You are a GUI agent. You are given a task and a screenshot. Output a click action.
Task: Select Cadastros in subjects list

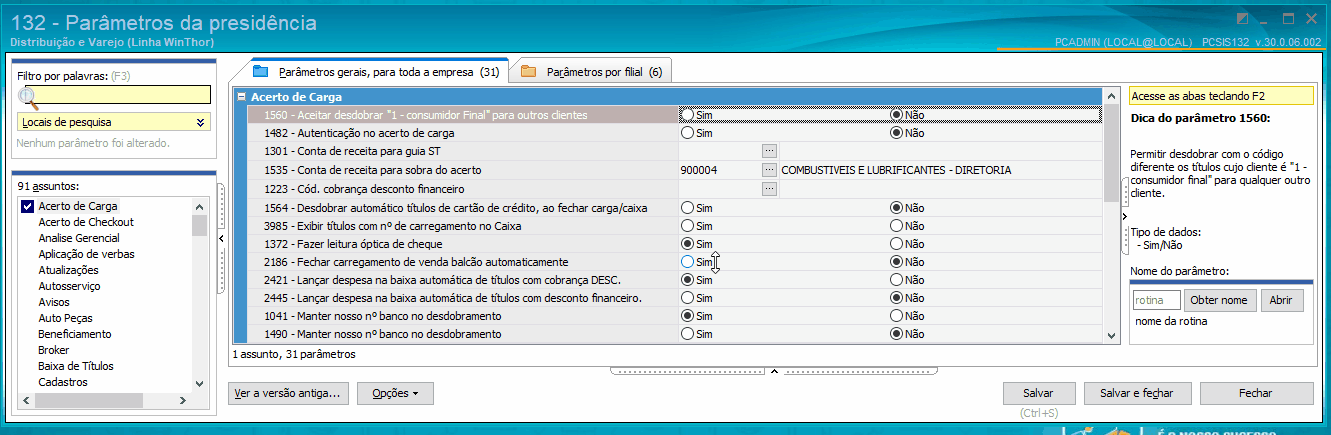(63, 382)
